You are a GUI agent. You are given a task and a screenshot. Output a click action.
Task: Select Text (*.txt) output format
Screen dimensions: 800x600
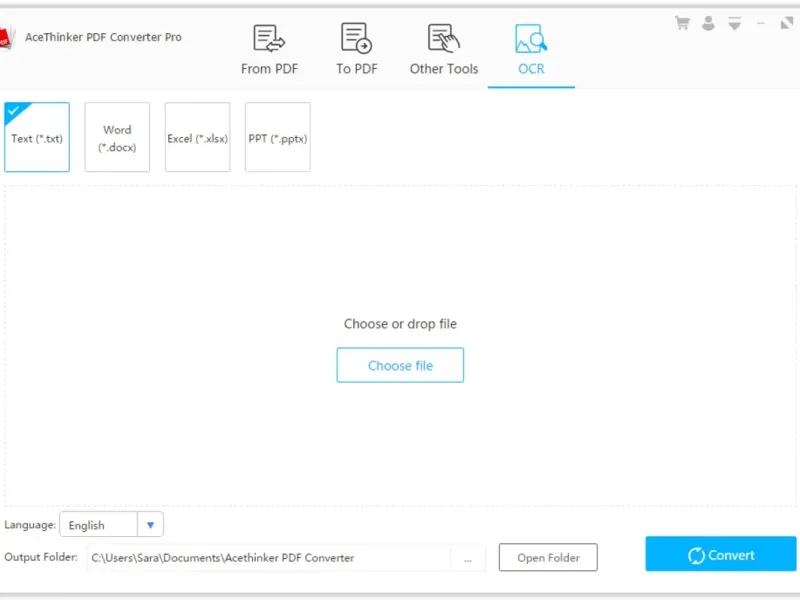(x=37, y=137)
